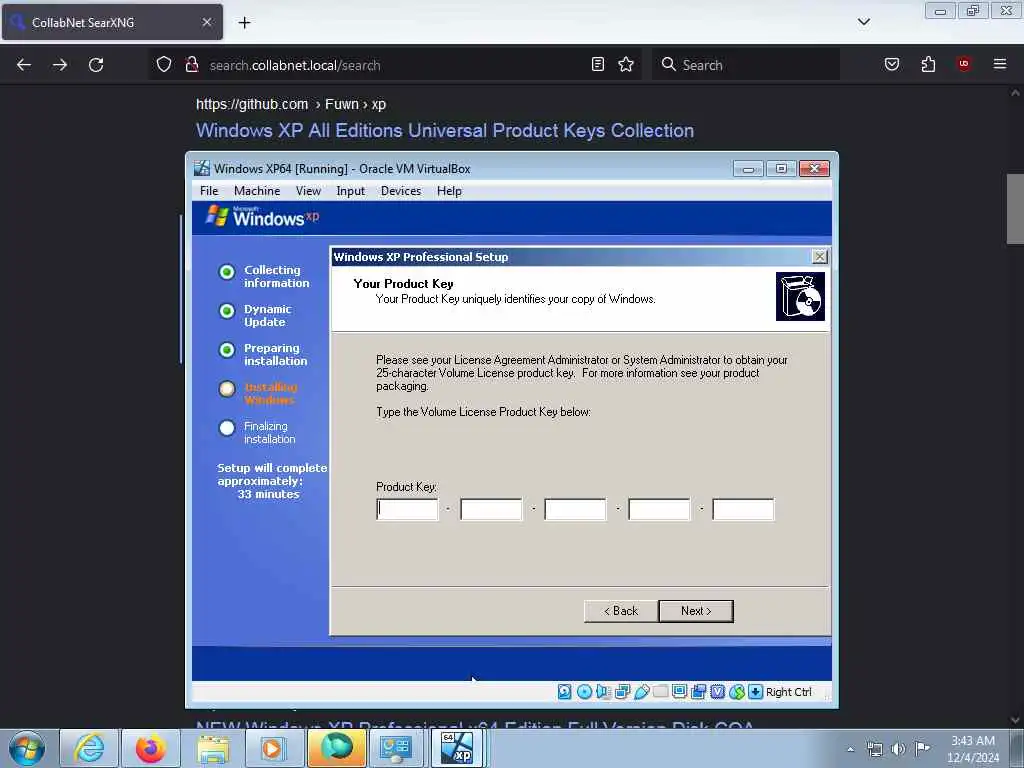Open the VirtualBox XP64 taskbar item
Viewport: 1024px width, 768px height.
pyautogui.click(x=457, y=748)
